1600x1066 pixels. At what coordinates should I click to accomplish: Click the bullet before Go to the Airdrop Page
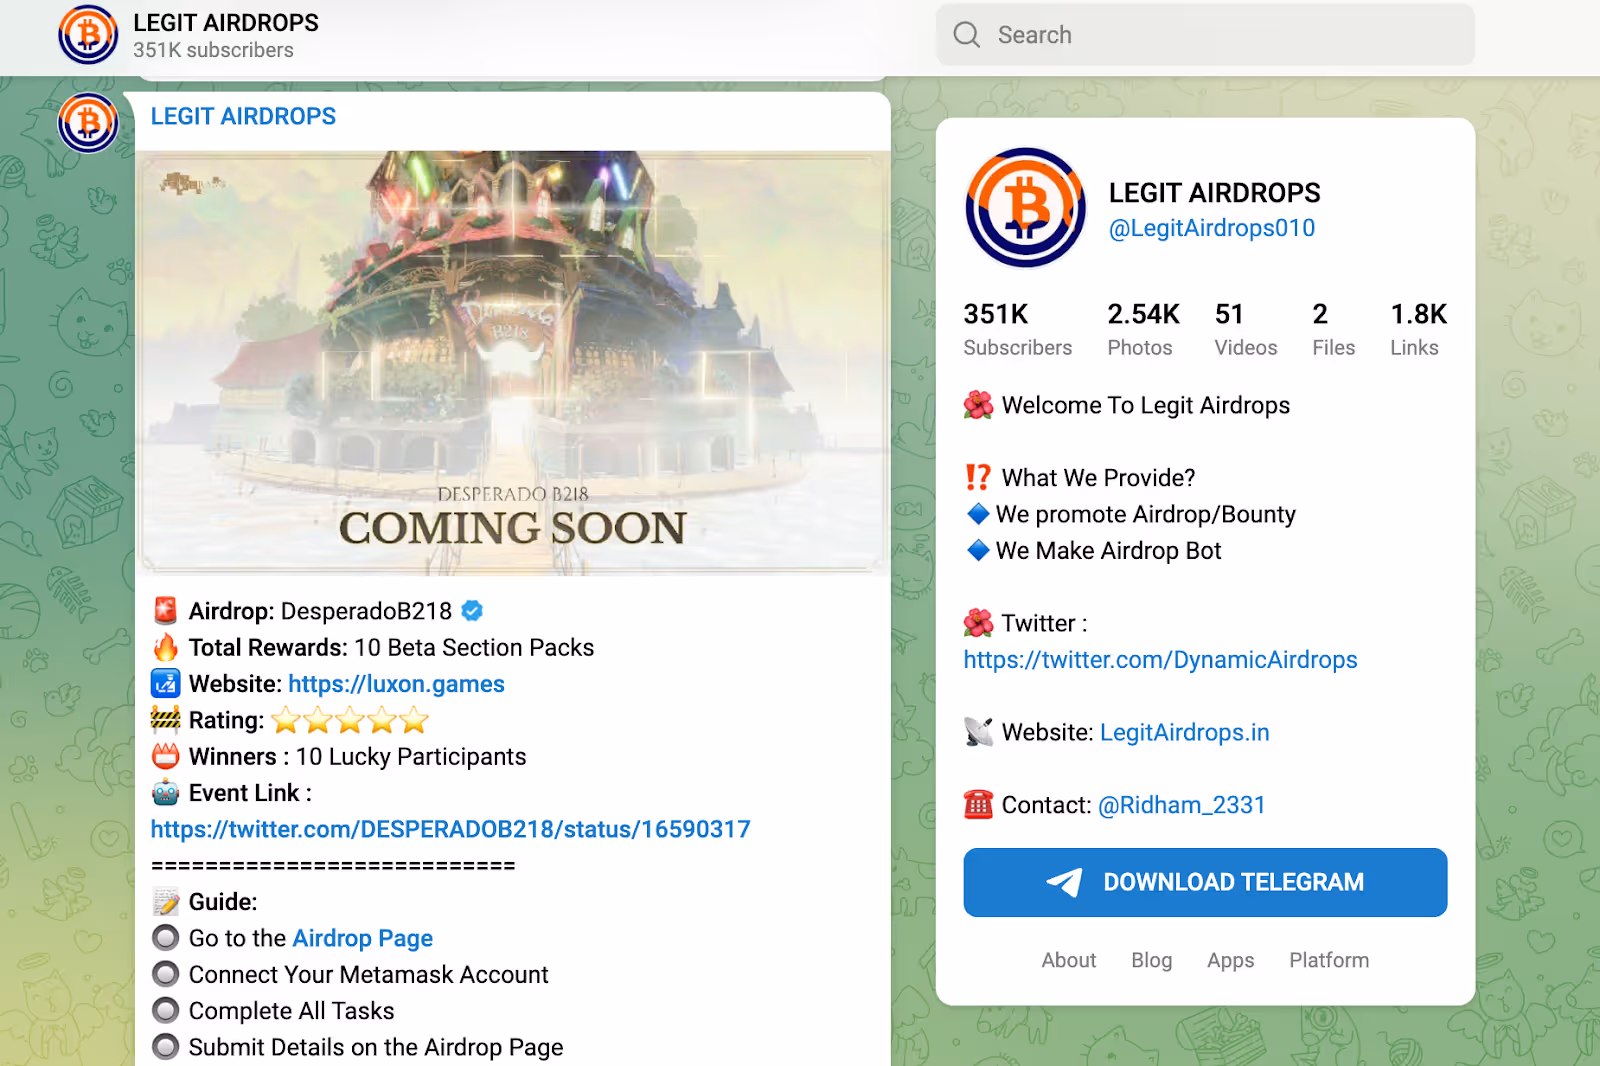tap(166, 937)
